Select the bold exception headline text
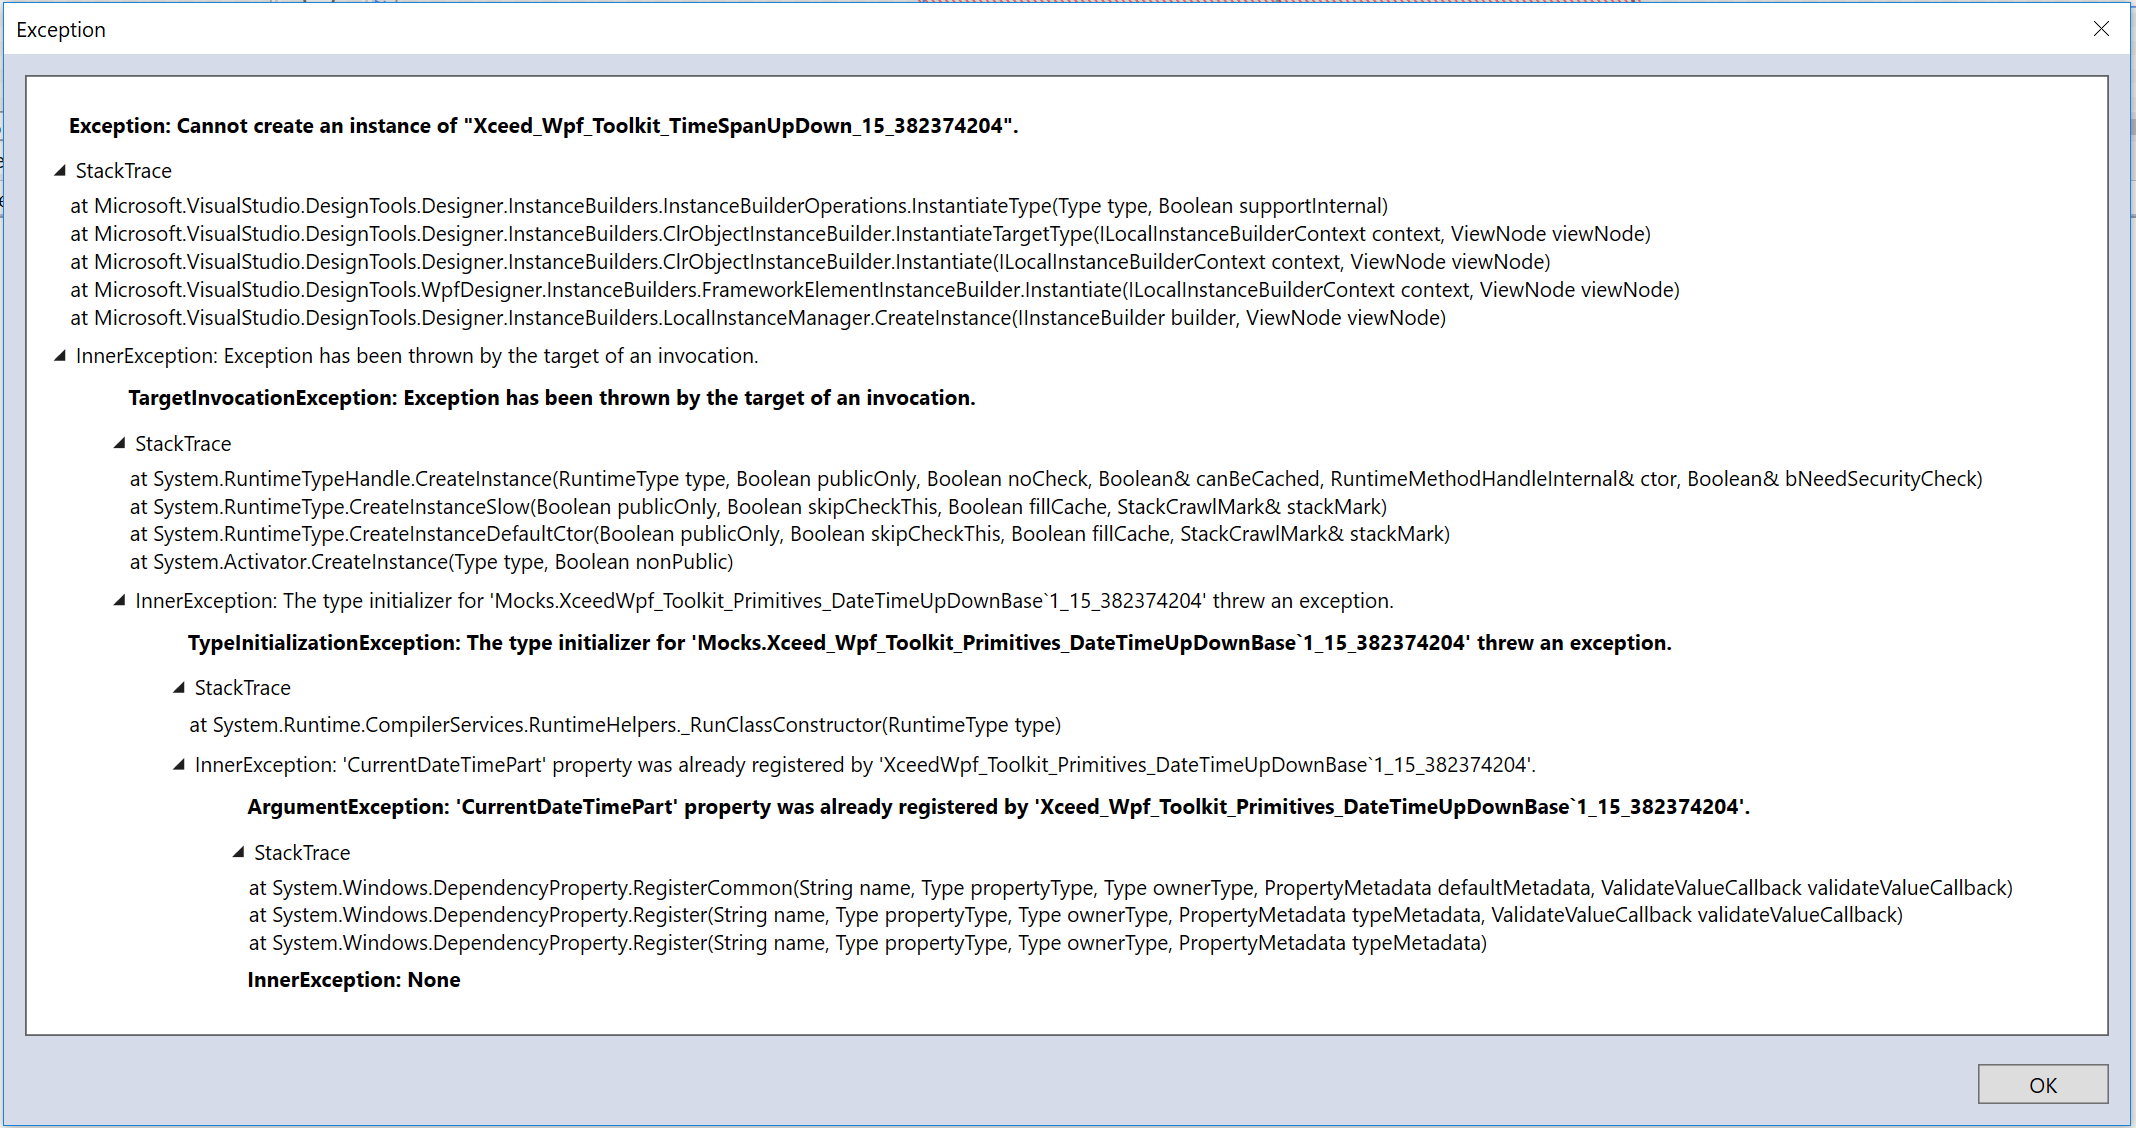Viewport: 2136px width, 1128px height. 543,125
